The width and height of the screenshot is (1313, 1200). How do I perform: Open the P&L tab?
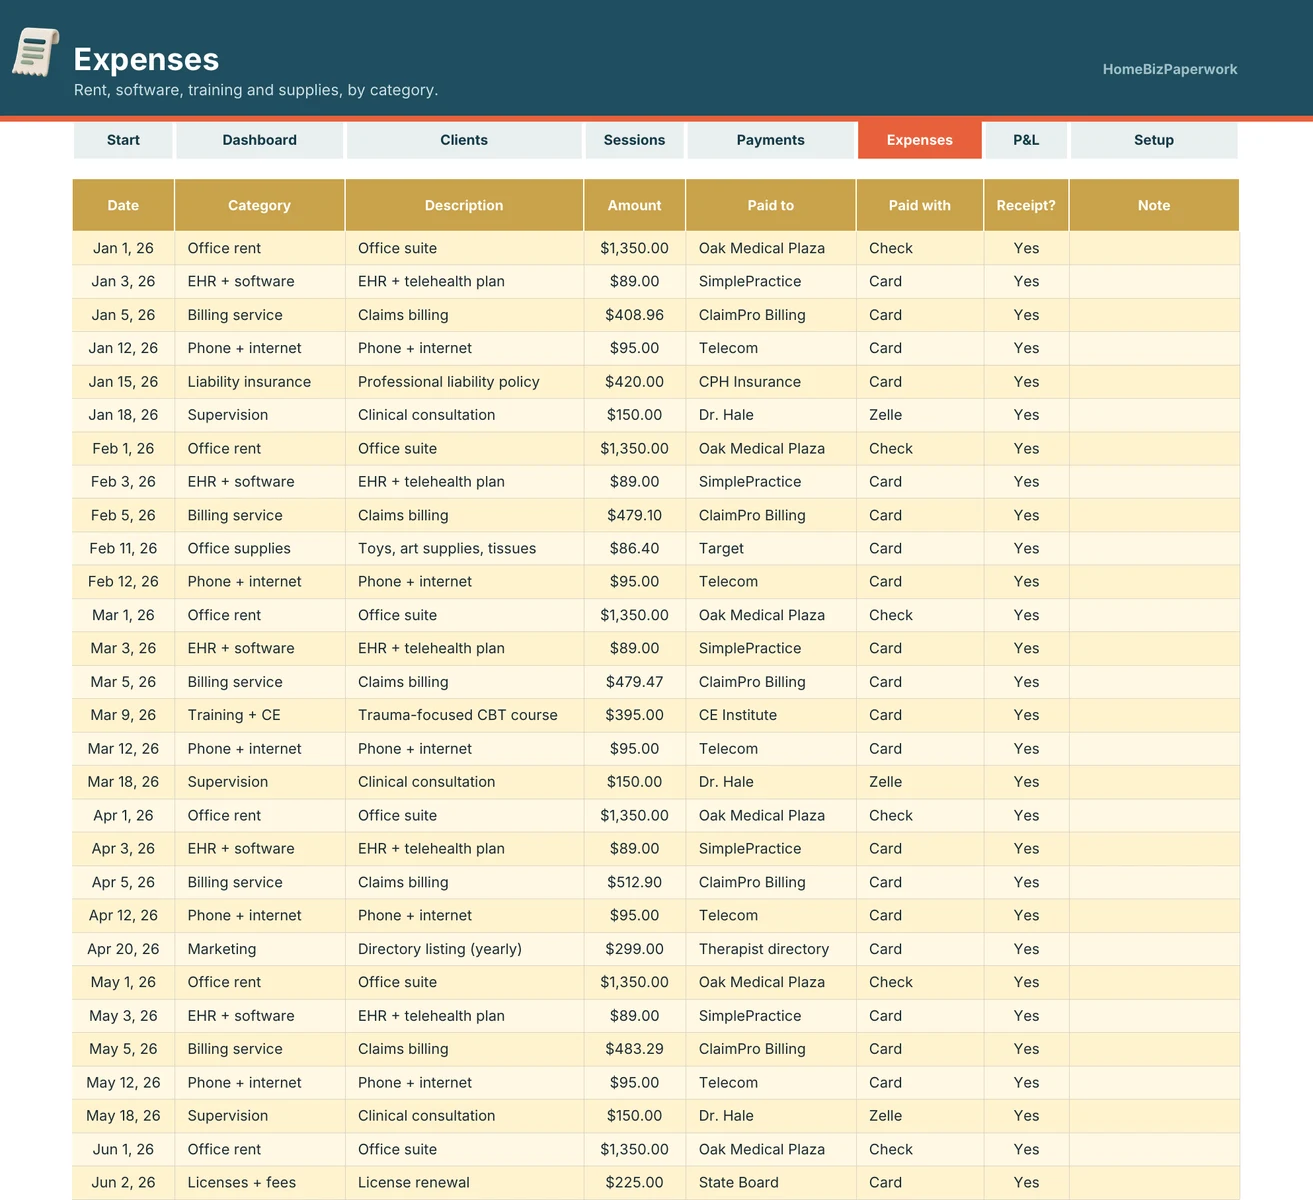pyautogui.click(x=1026, y=140)
